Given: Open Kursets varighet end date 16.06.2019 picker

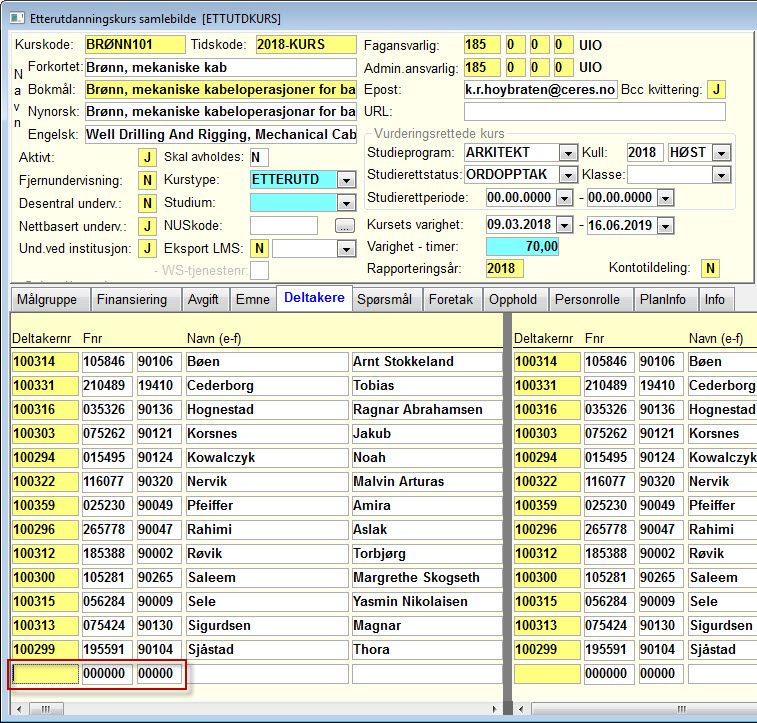Looking at the screenshot, I should pyautogui.click(x=665, y=225).
